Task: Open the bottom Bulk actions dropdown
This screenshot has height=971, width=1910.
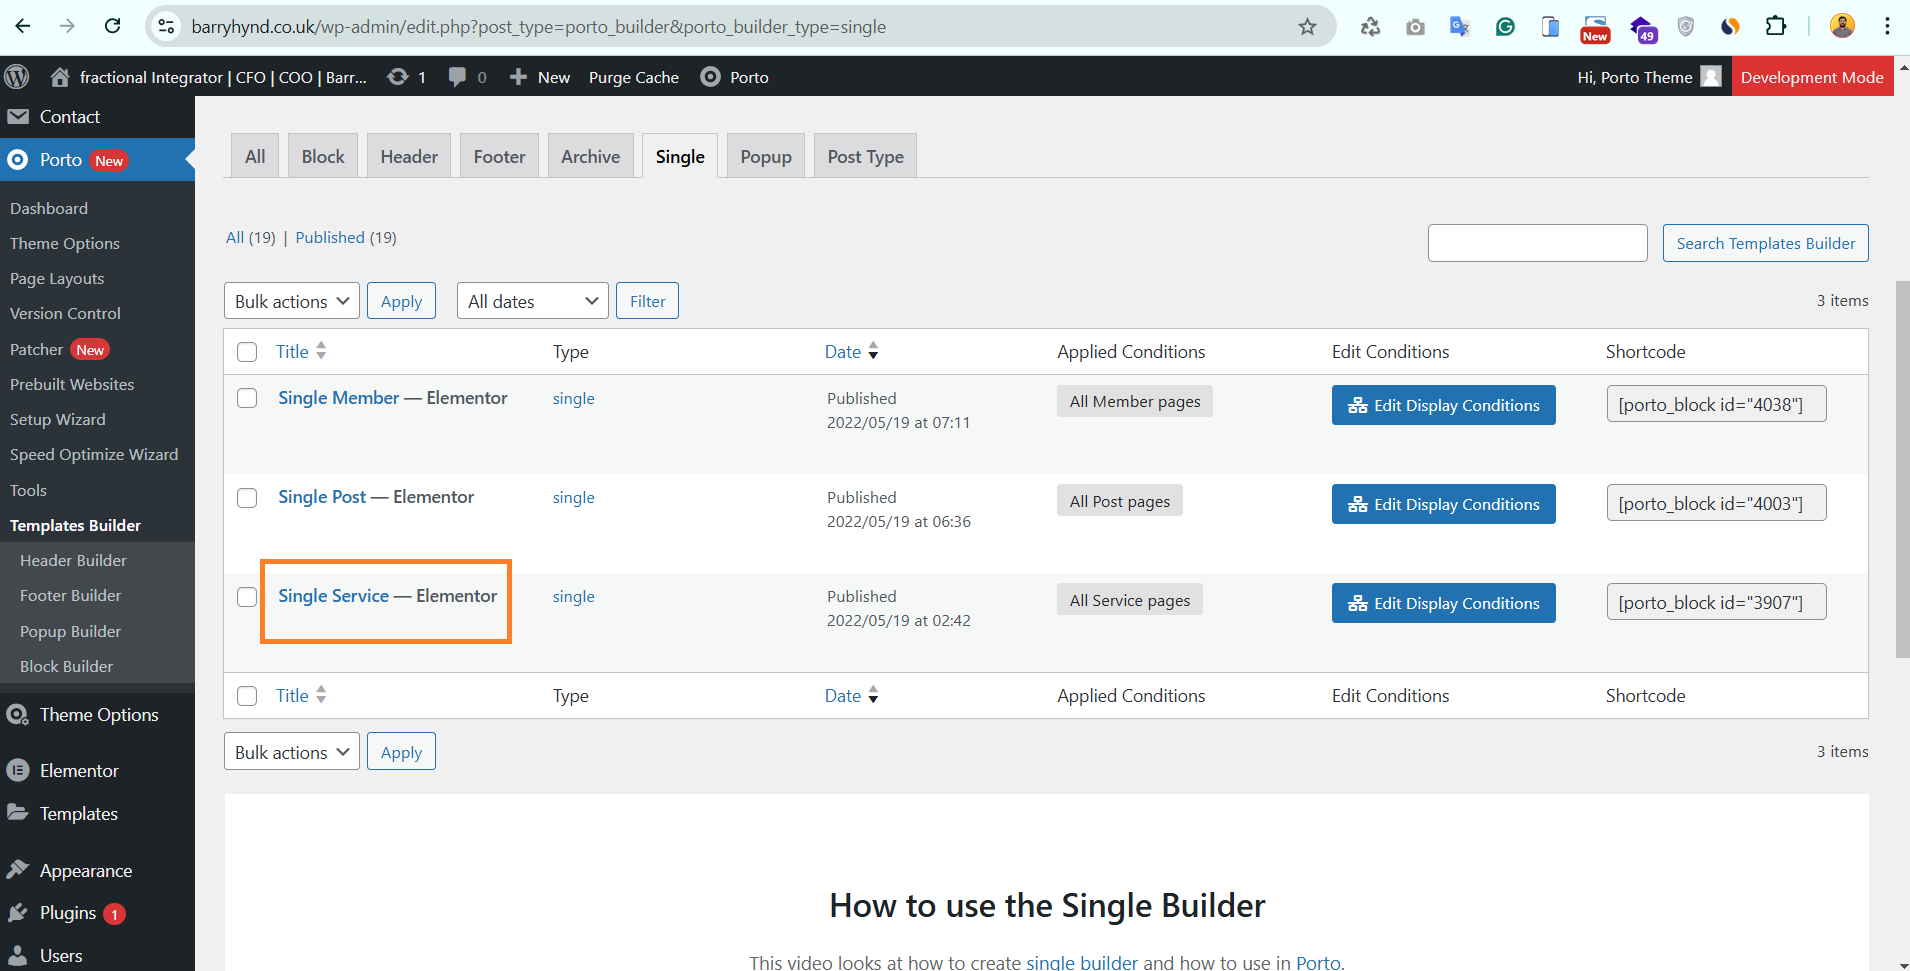Action: tap(292, 752)
